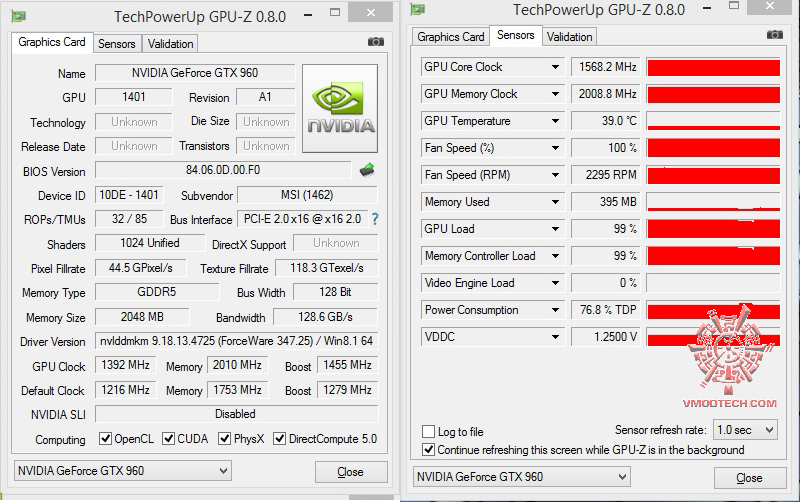Open the GPU Temperature sensor dropdown
The image size is (800, 502).
coord(555,121)
